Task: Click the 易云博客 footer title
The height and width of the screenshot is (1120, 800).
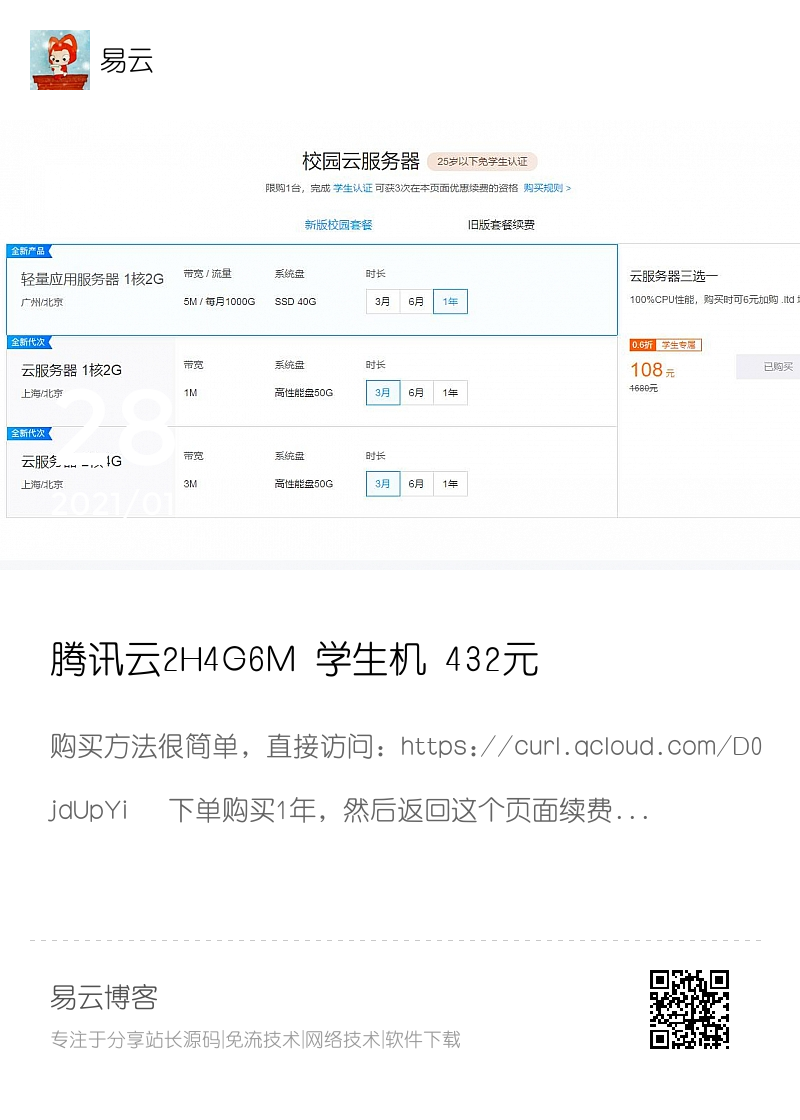Action: [104, 997]
